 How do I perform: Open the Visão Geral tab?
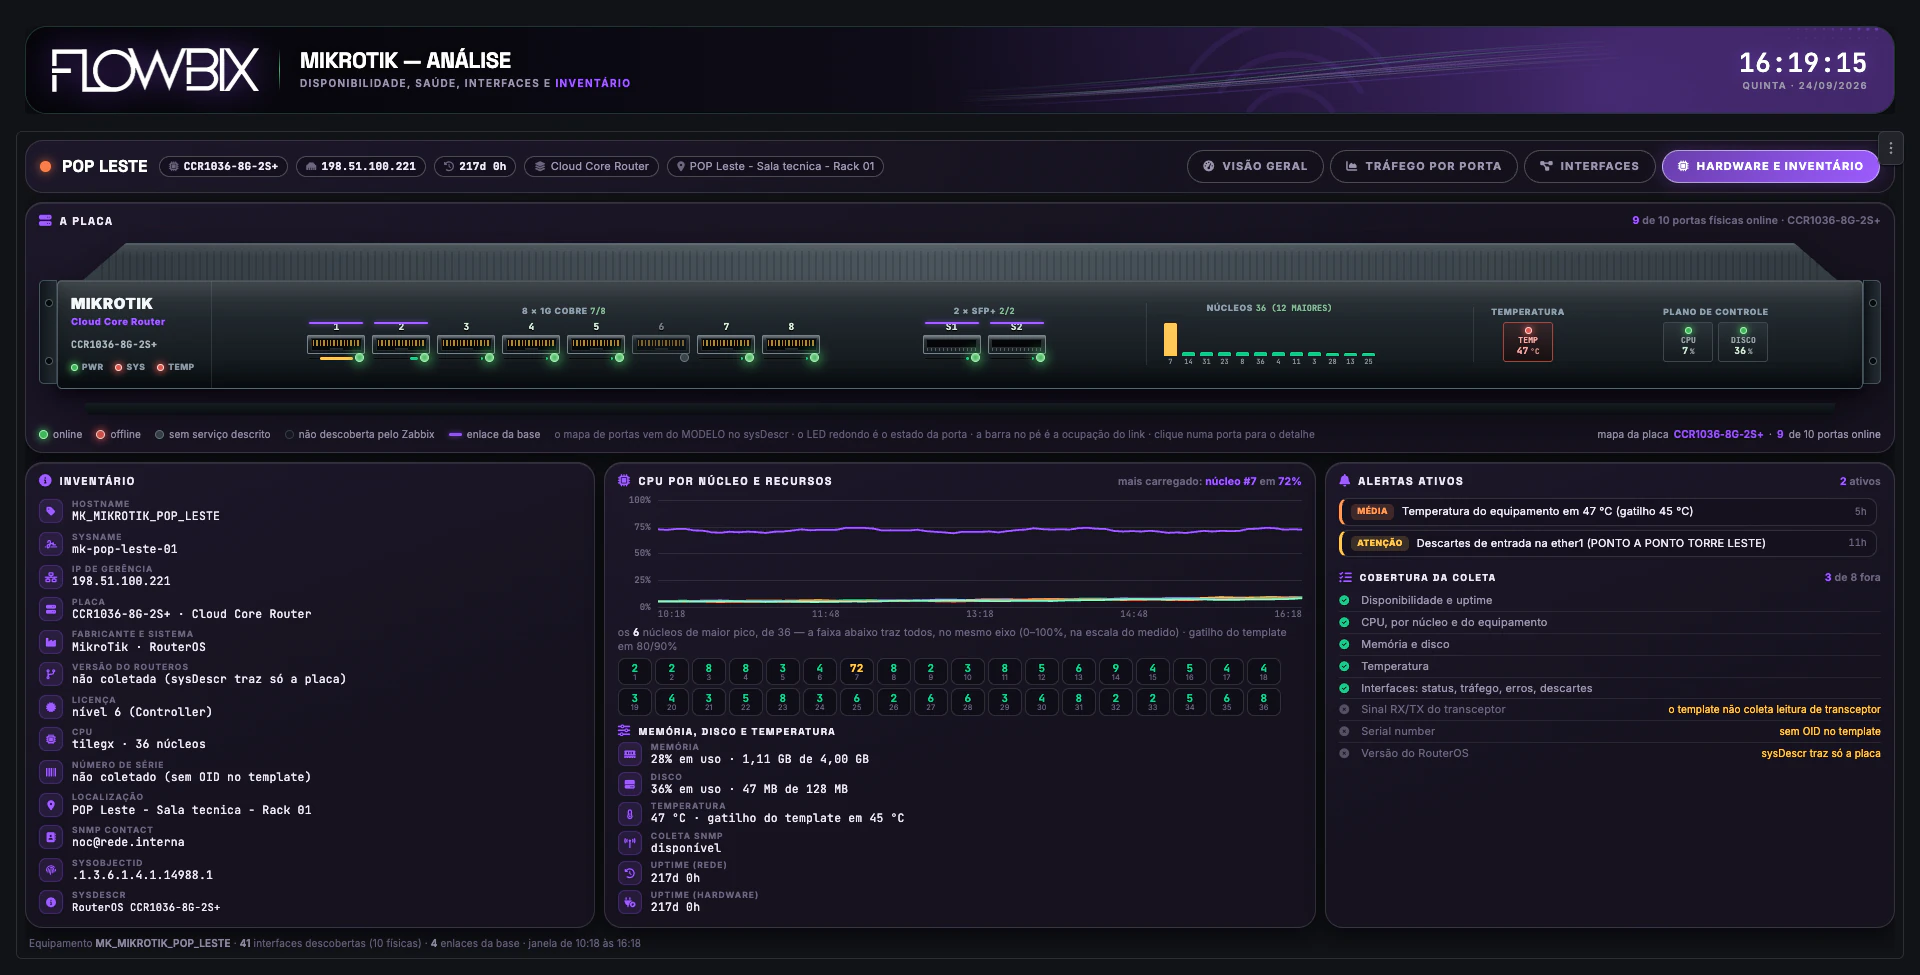(1255, 166)
